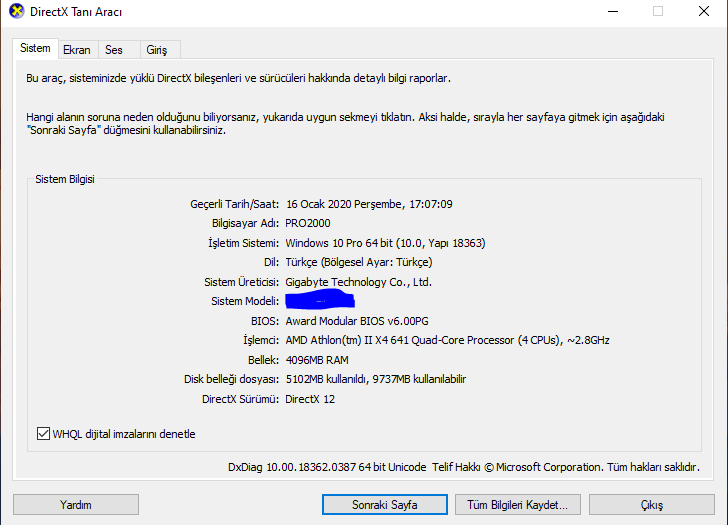Click the computer name PRO2000

[x=308, y=223]
